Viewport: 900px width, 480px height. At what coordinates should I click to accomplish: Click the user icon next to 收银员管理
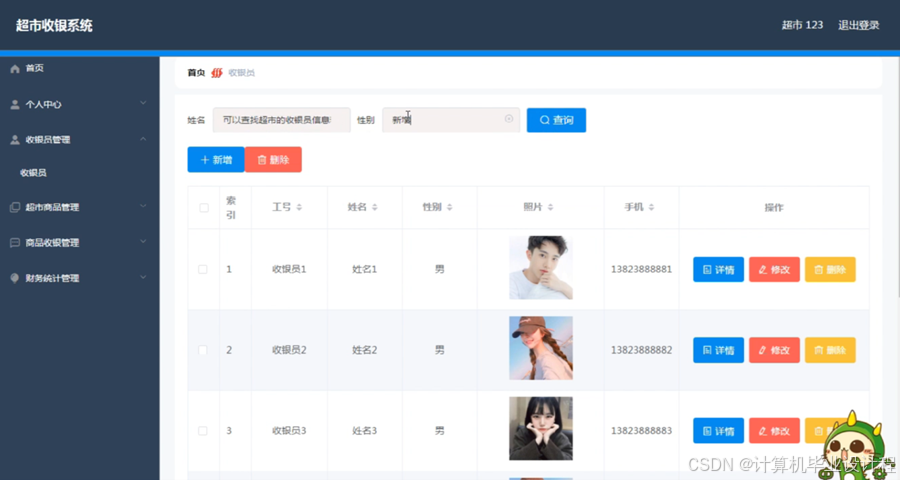(x=15, y=140)
